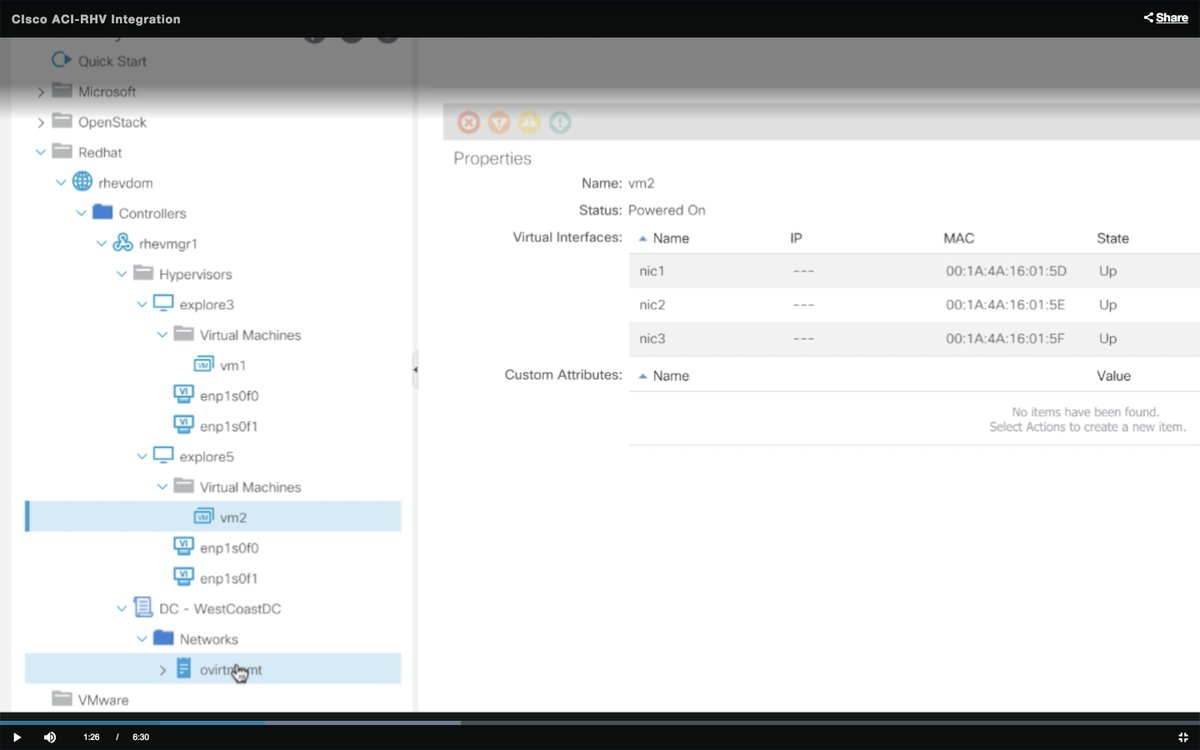Expand the Microsoft folder

point(41,92)
